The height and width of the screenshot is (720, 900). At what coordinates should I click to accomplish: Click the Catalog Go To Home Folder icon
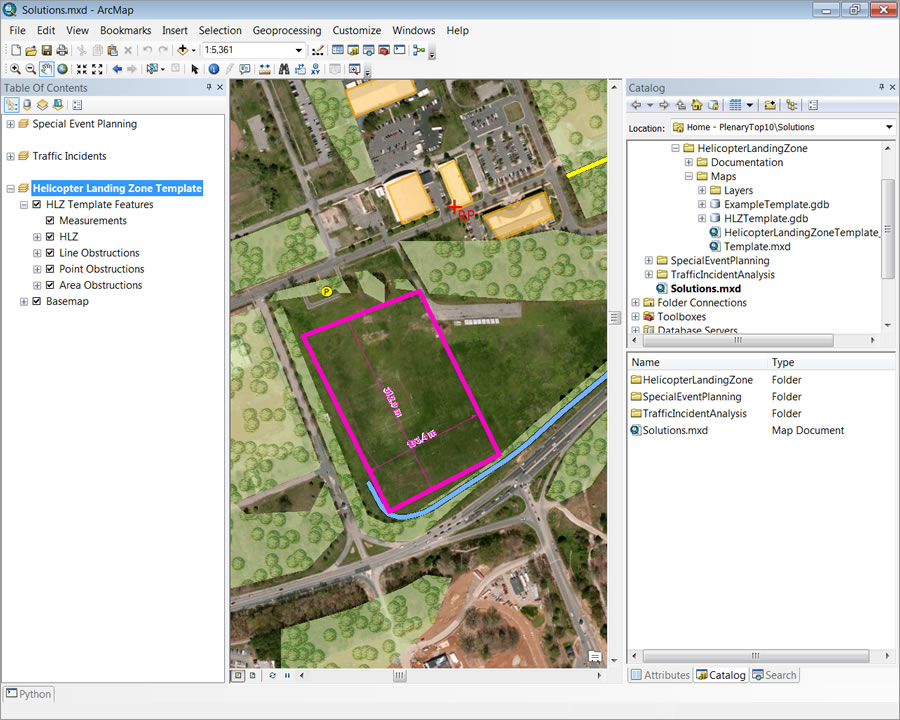(x=696, y=105)
